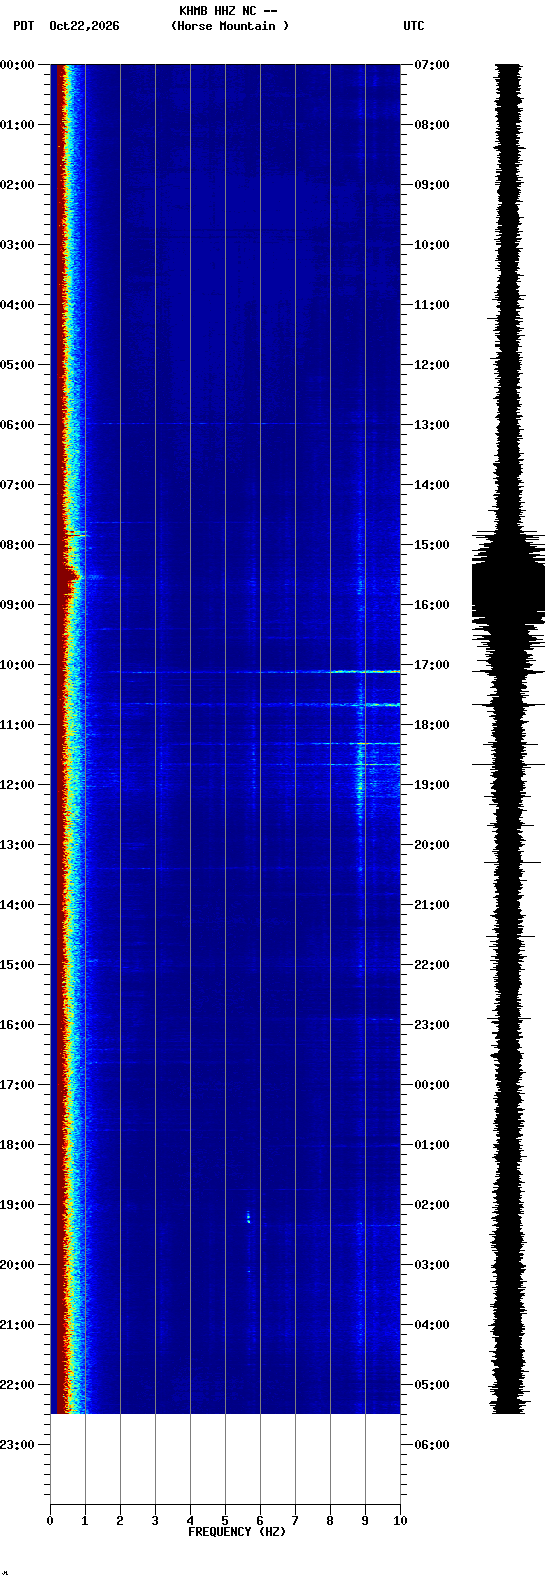552x1584 pixels.
Task: Select 12:00 on the PDT axis
Action: coord(17,785)
